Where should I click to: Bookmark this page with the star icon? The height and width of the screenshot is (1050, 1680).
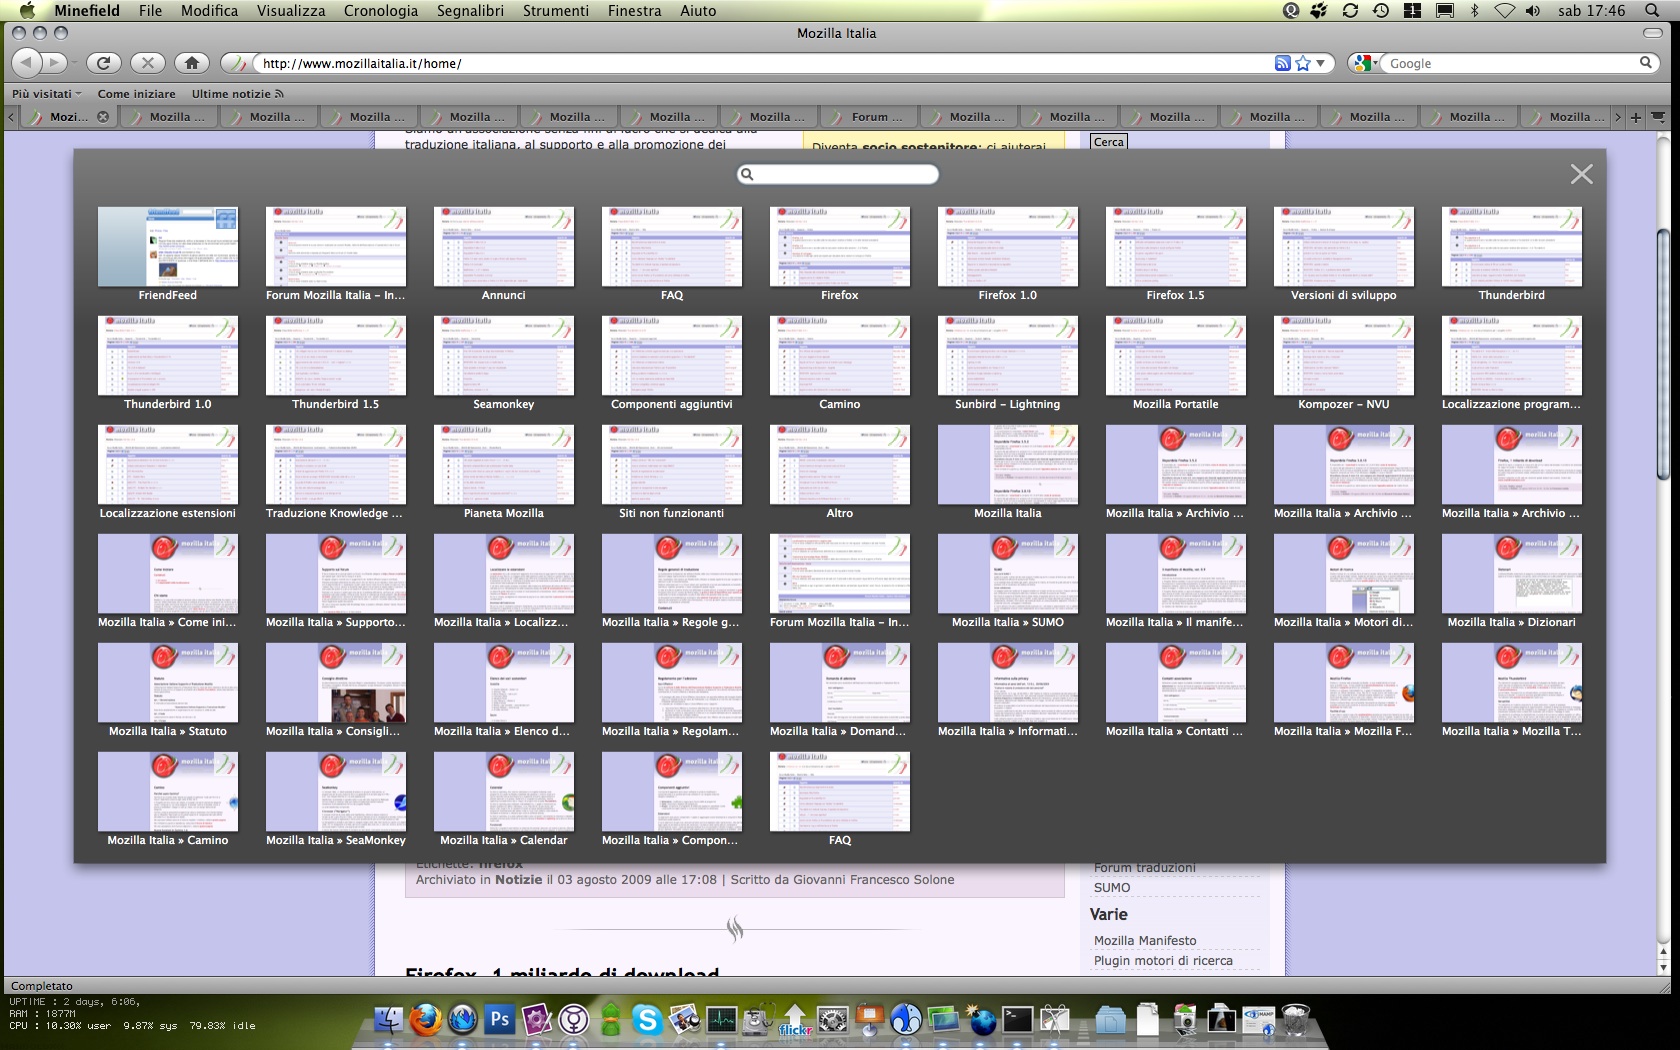(x=1303, y=63)
